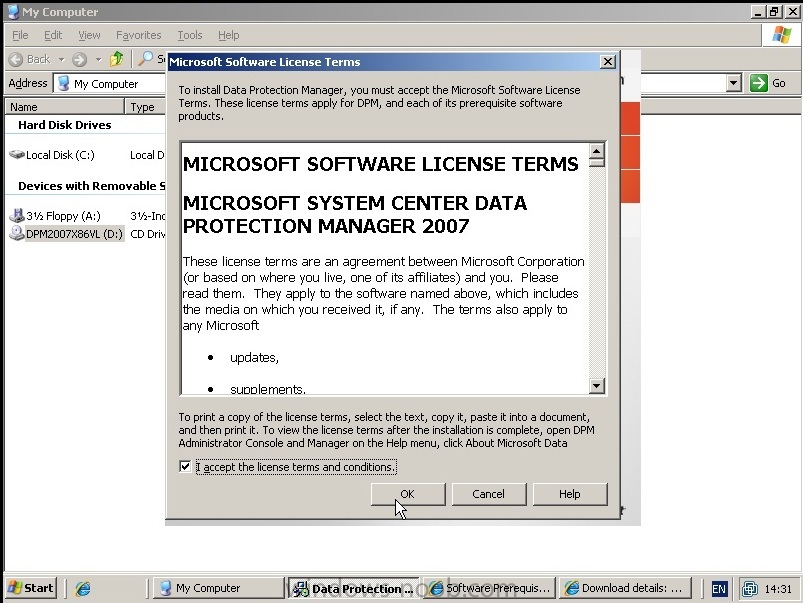Click the network tray icon
Image resolution: width=803 pixels, height=603 pixels.
[x=750, y=589]
